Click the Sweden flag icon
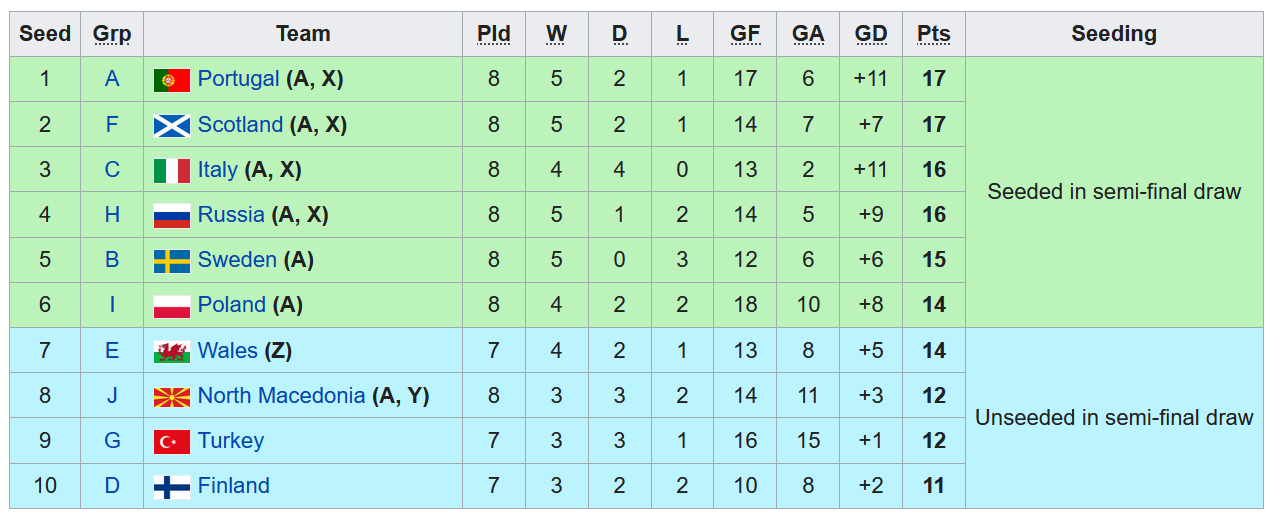This screenshot has height=525, width=1284. [x=172, y=261]
